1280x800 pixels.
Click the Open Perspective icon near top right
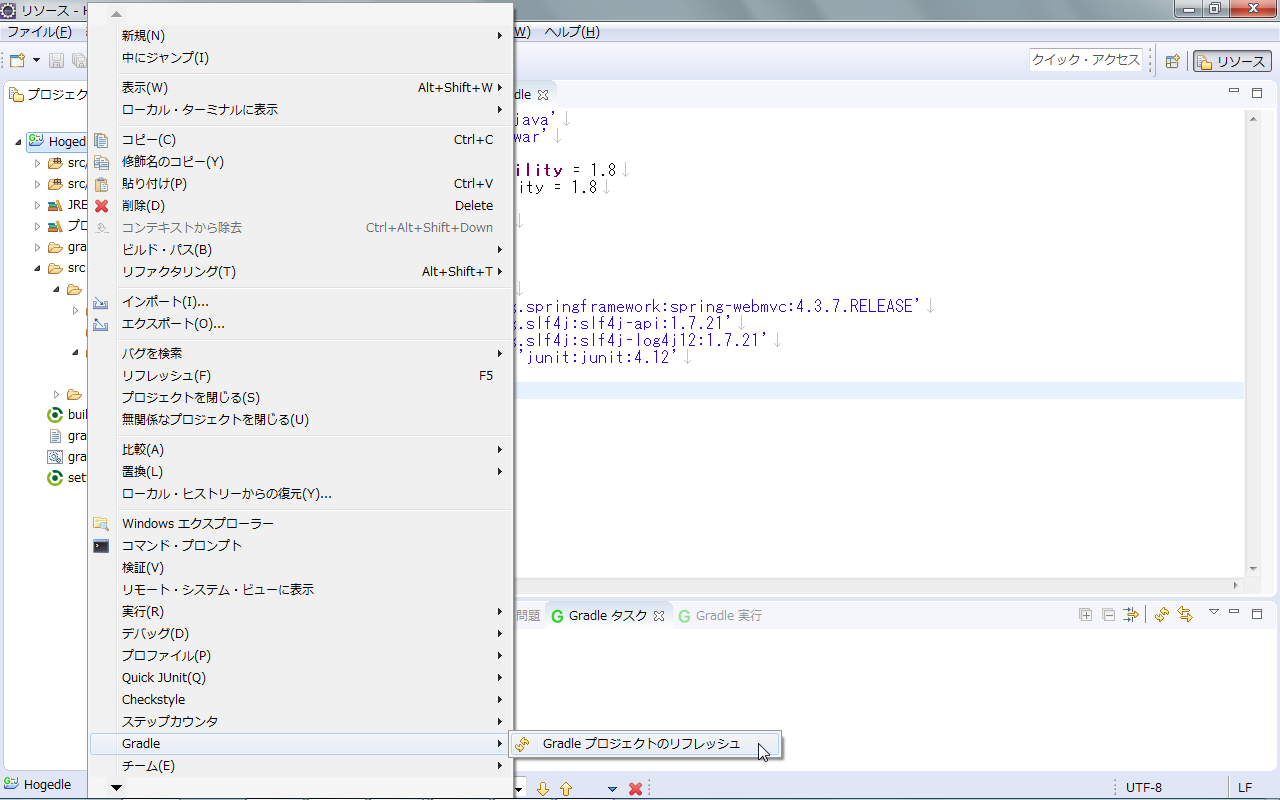click(1172, 60)
